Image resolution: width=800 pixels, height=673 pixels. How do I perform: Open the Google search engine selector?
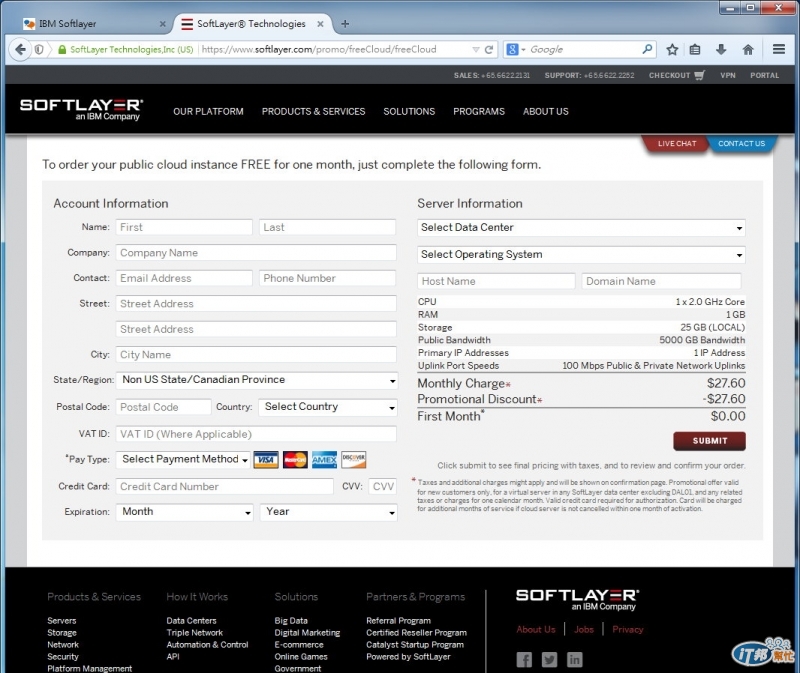[x=516, y=49]
